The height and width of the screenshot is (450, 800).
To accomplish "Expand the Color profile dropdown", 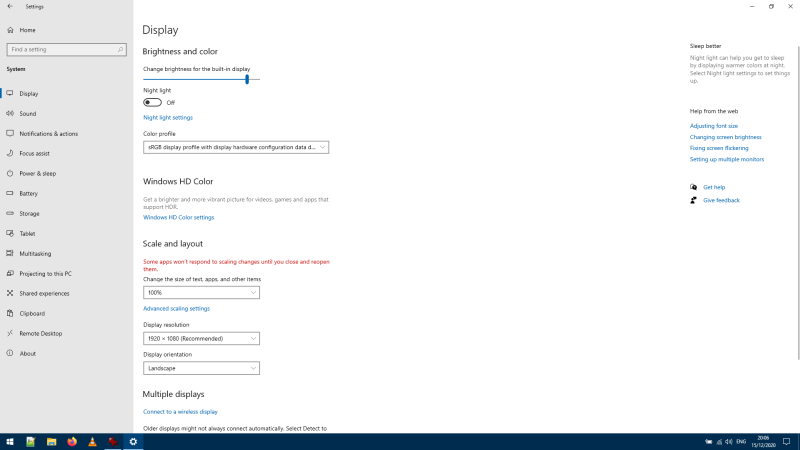I will click(x=235, y=147).
